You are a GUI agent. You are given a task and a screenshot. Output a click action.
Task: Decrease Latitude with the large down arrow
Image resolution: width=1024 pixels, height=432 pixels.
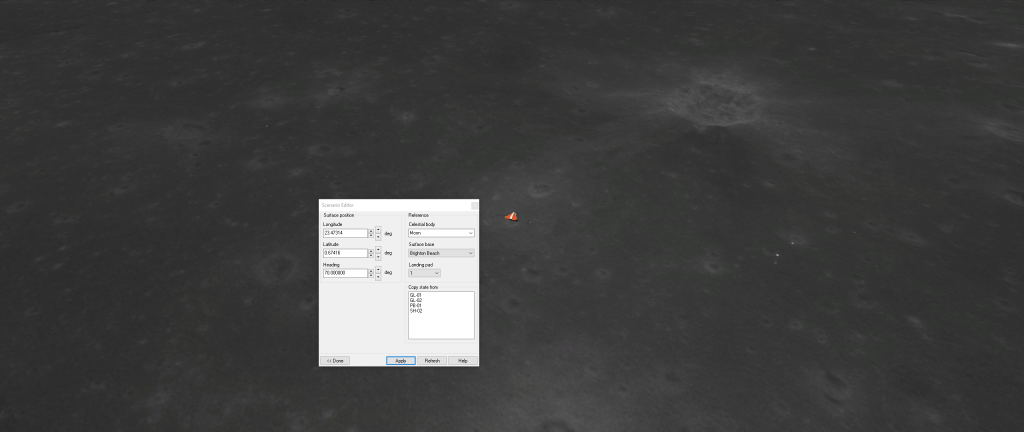378,257
